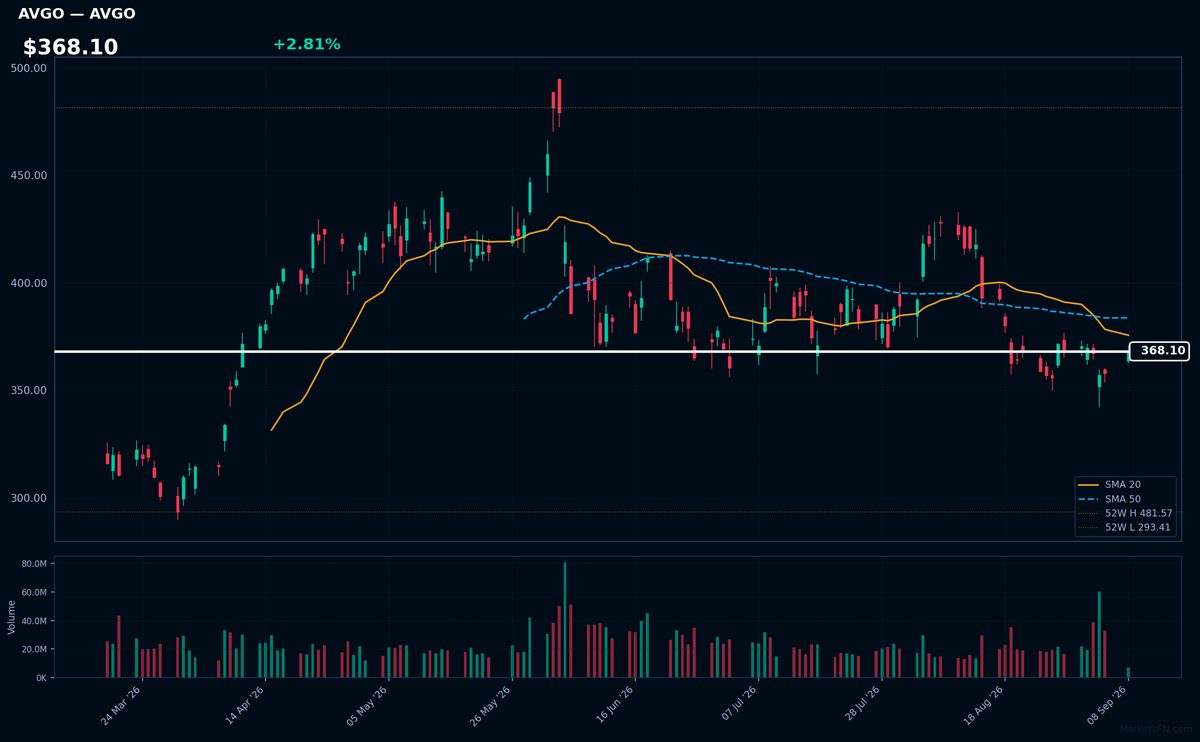
Task: Click the tallest volume bar near 80M
Action: coord(565,620)
